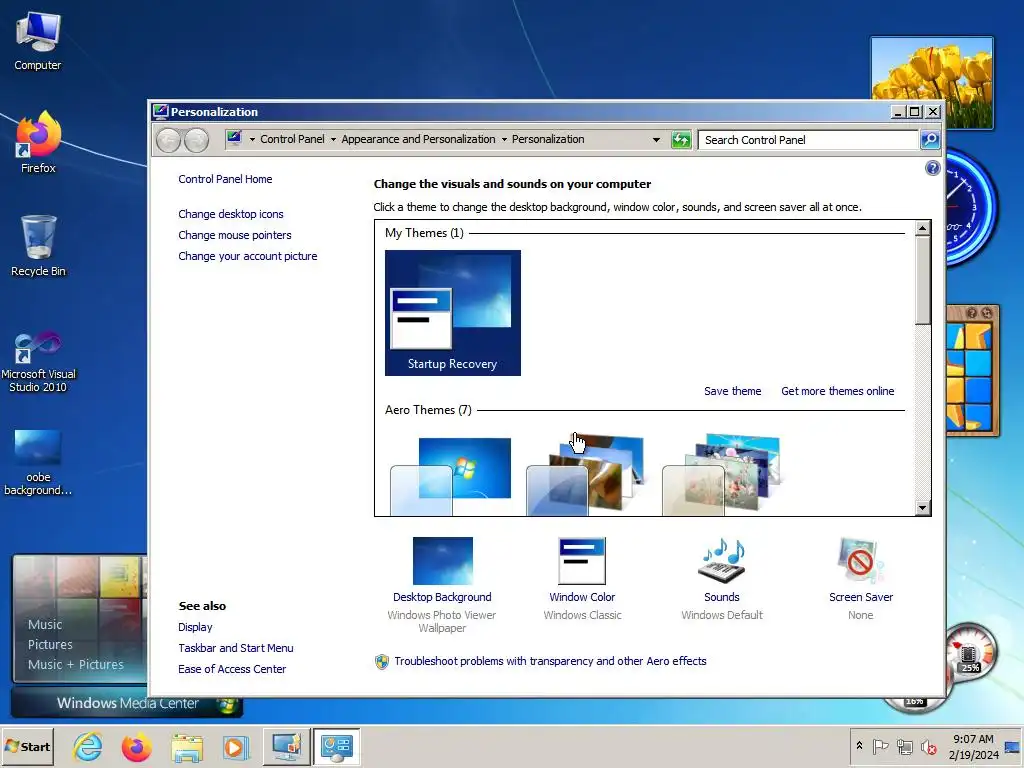Click the Personalization monitor icon on the taskbar

(287, 746)
